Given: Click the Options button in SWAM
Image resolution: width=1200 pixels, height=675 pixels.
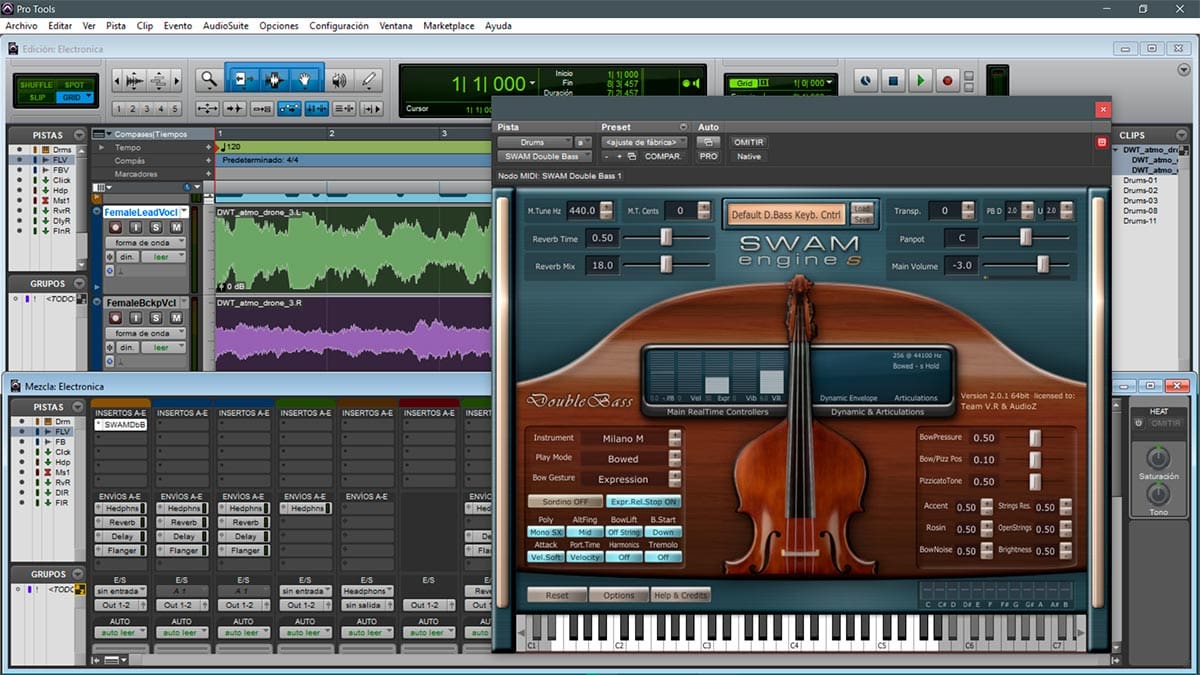Looking at the screenshot, I should (619, 595).
